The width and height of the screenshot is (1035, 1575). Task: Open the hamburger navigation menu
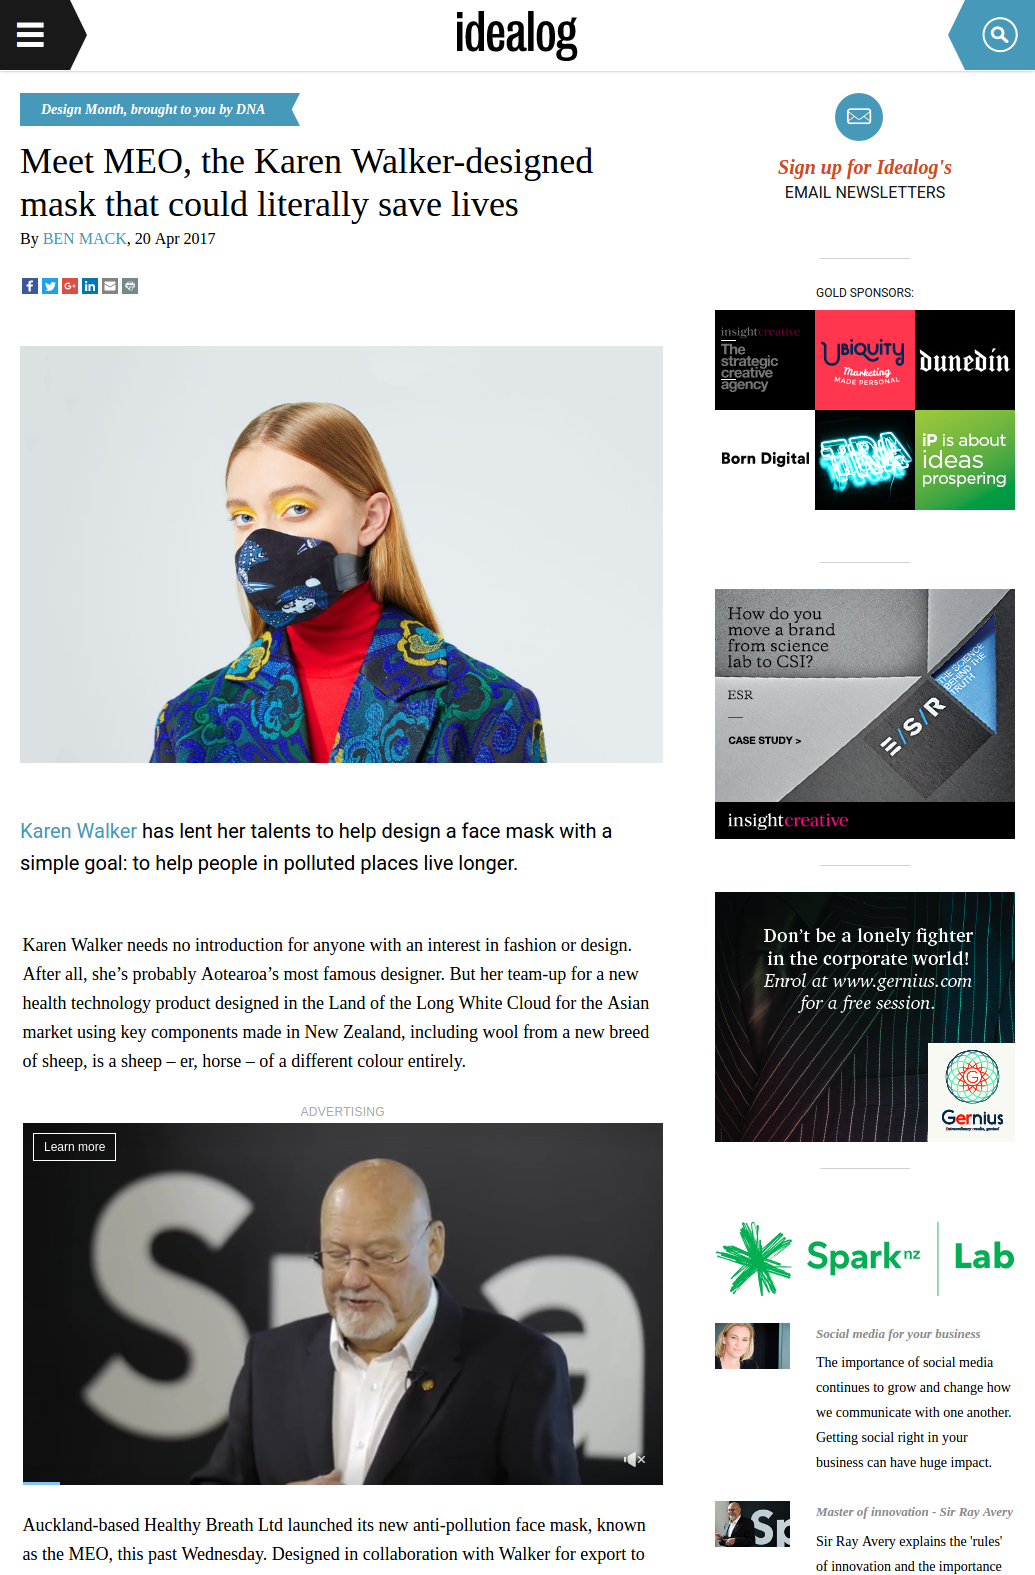click(31, 35)
